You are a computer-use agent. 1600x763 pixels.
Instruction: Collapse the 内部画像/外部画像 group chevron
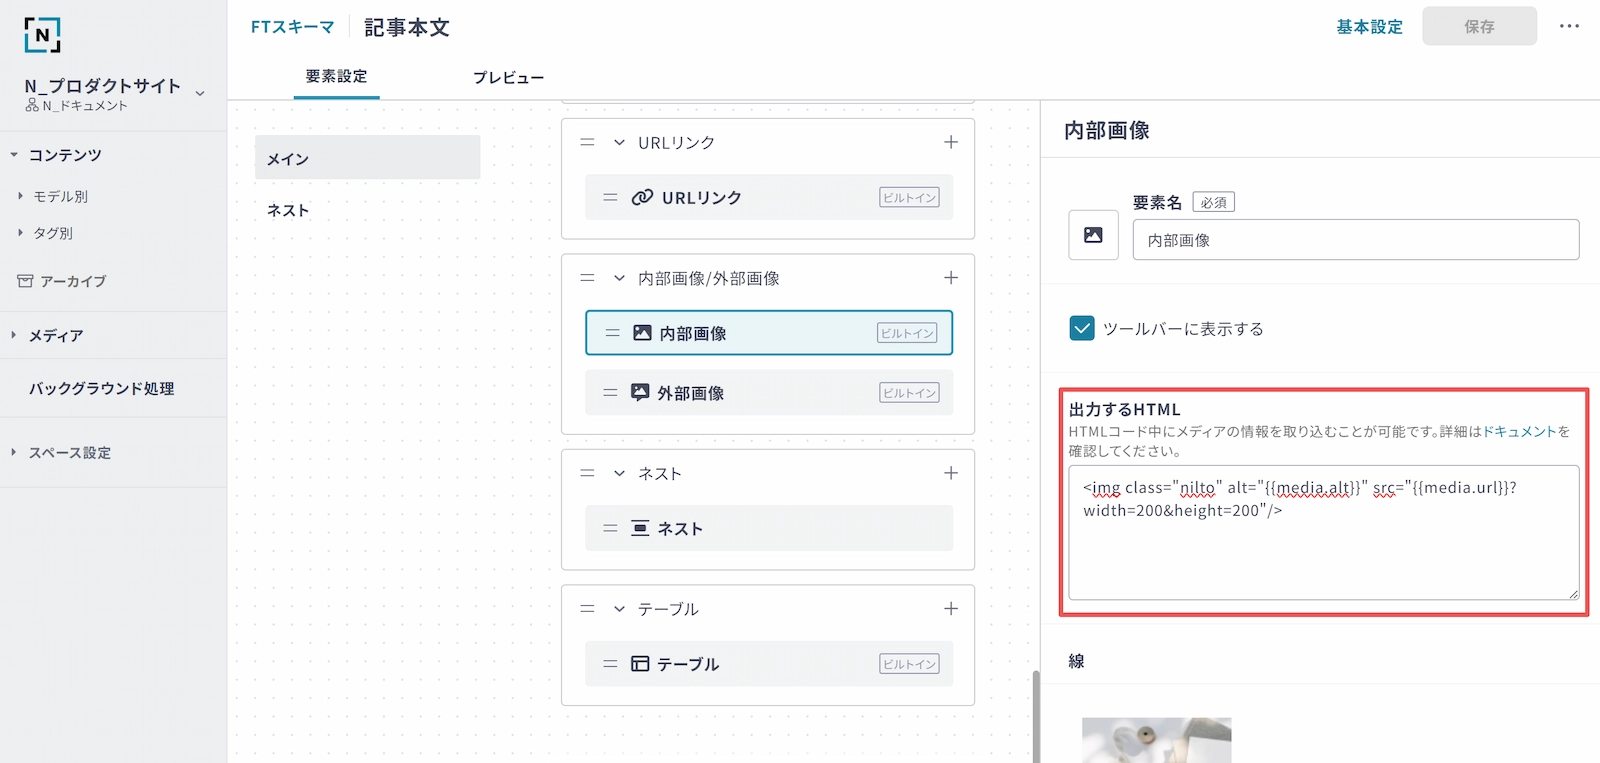tap(619, 278)
